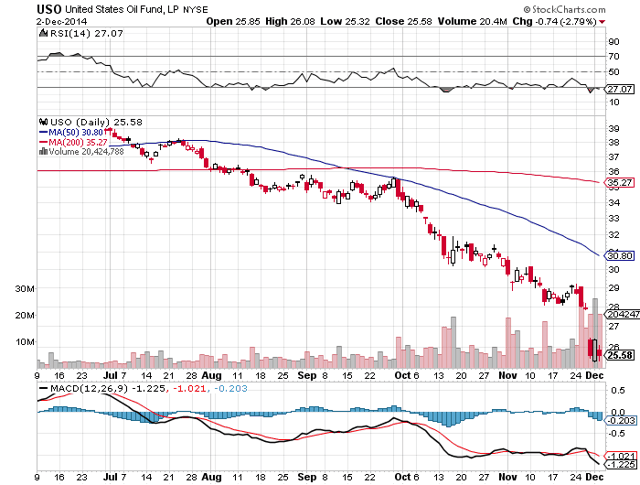Screen dimensions: 640x485
Task: Click the Jul label on MACD panel axis
Action: coord(110,477)
